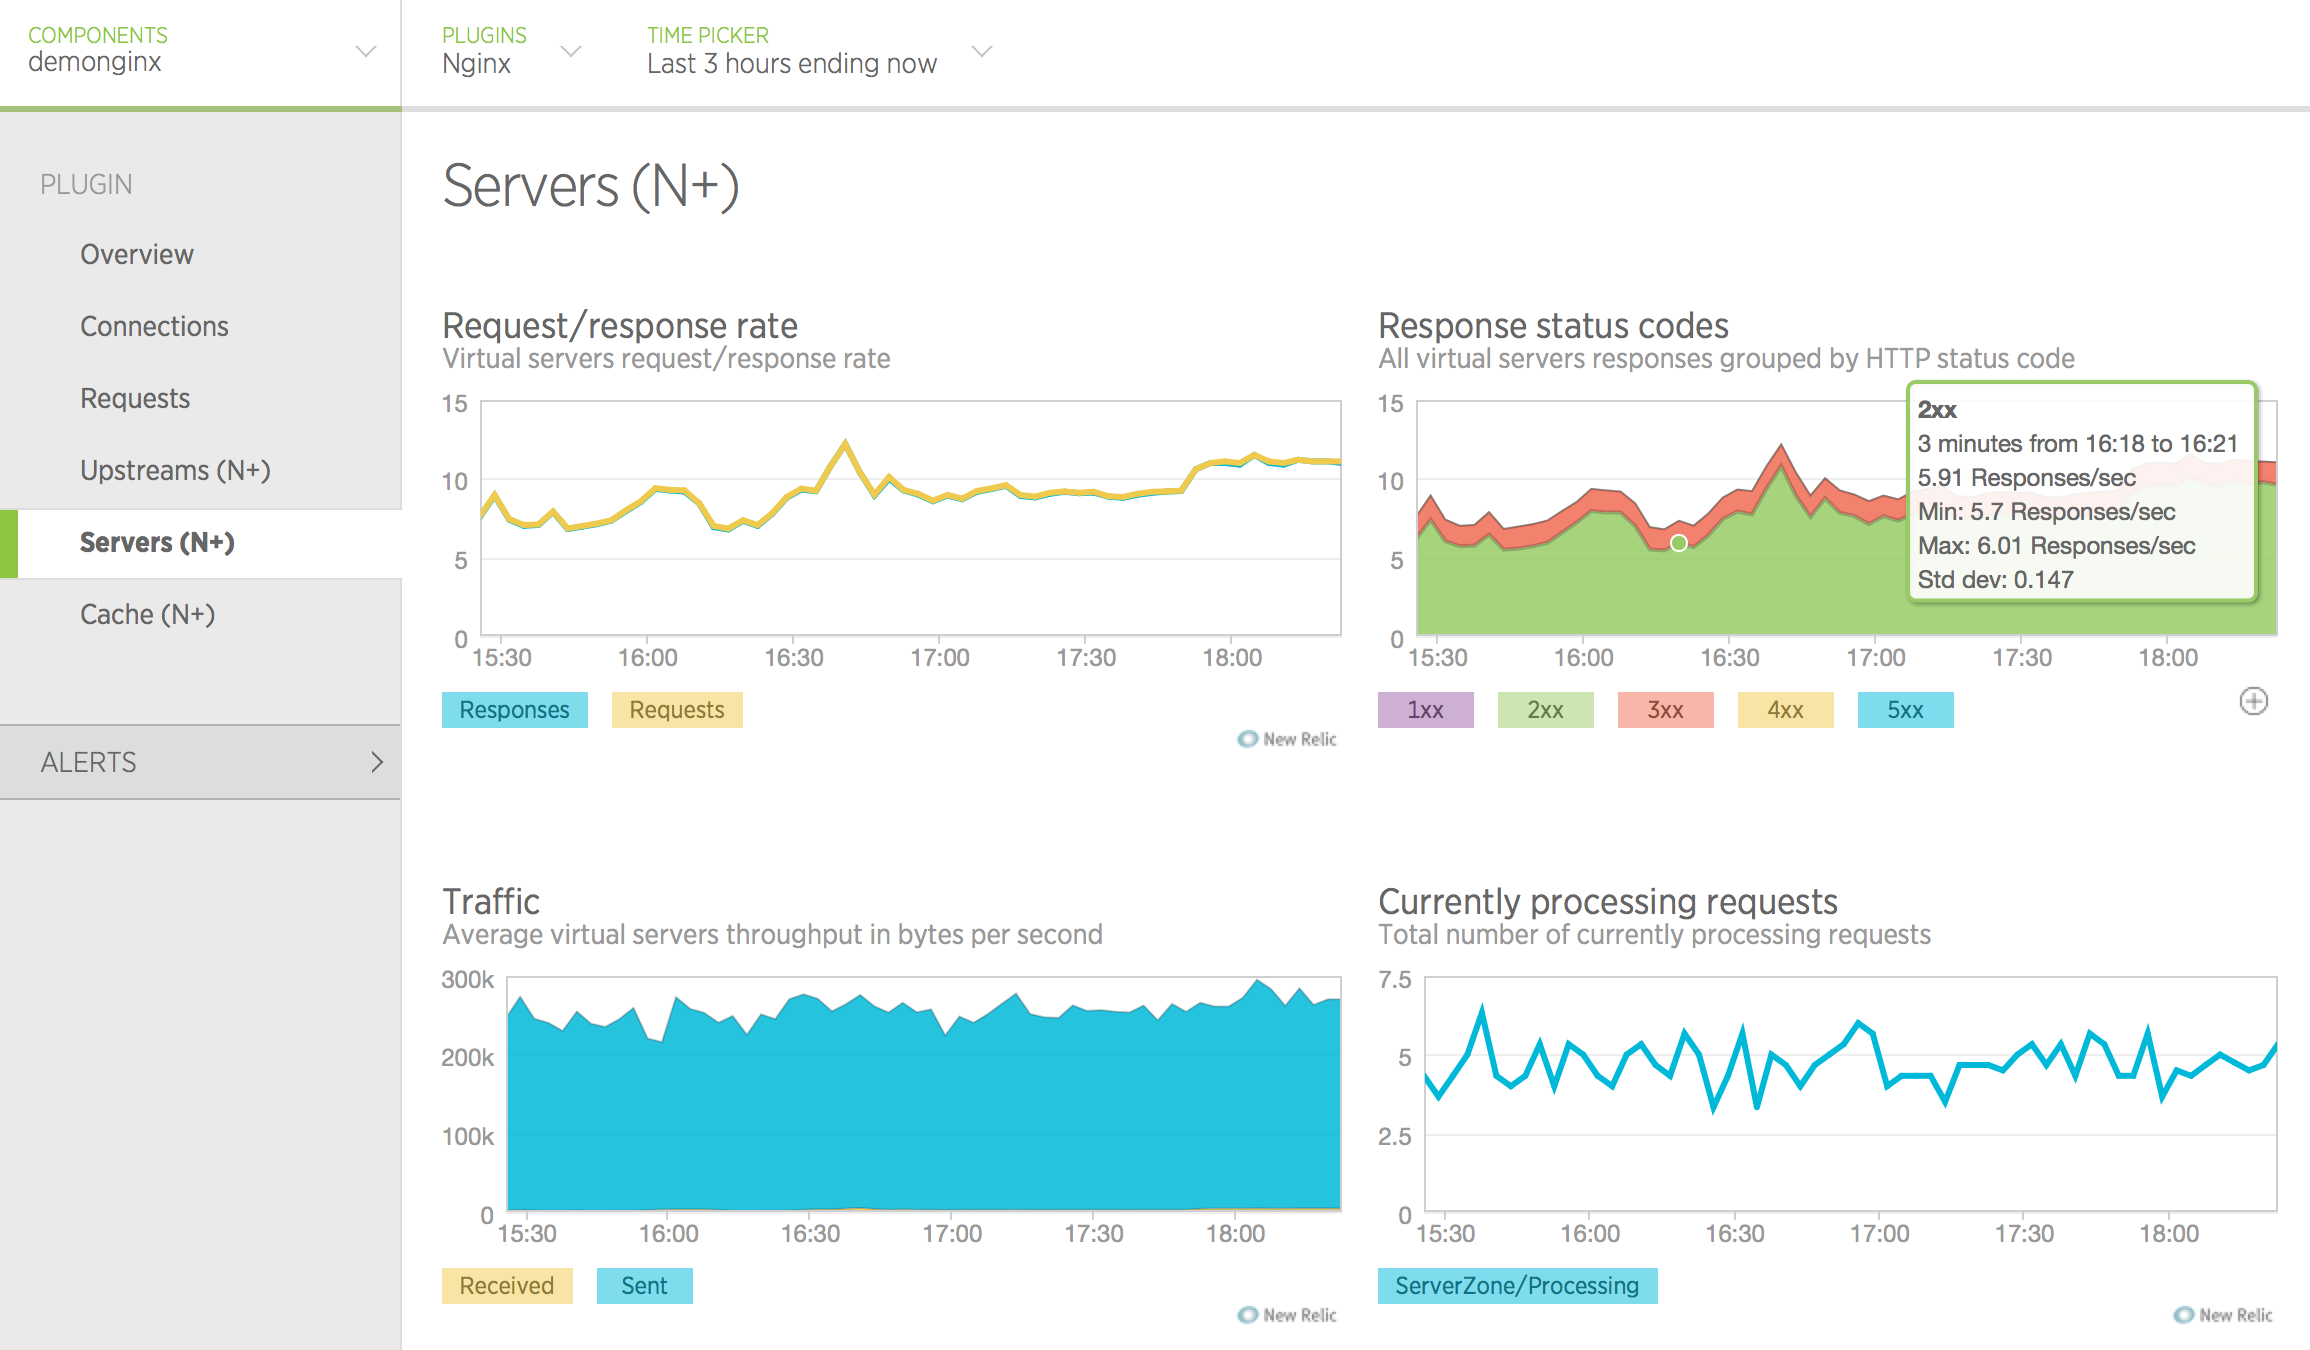
Task: Click the 4xx color swatch
Action: tap(1785, 709)
